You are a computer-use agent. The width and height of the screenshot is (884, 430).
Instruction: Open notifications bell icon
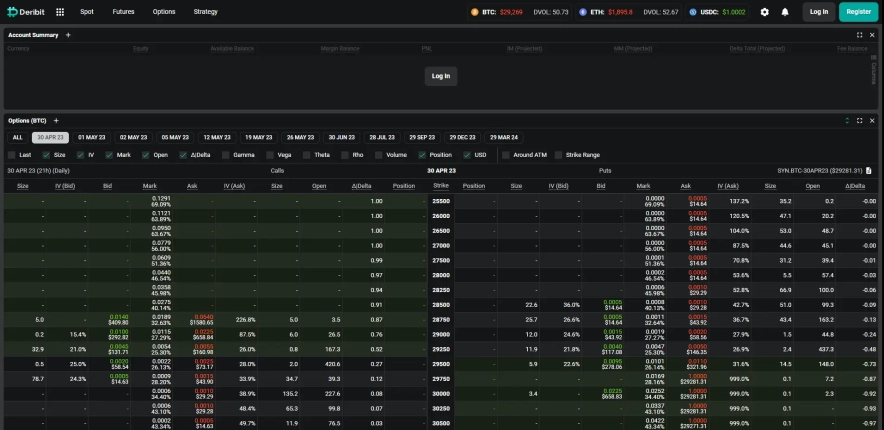point(785,12)
